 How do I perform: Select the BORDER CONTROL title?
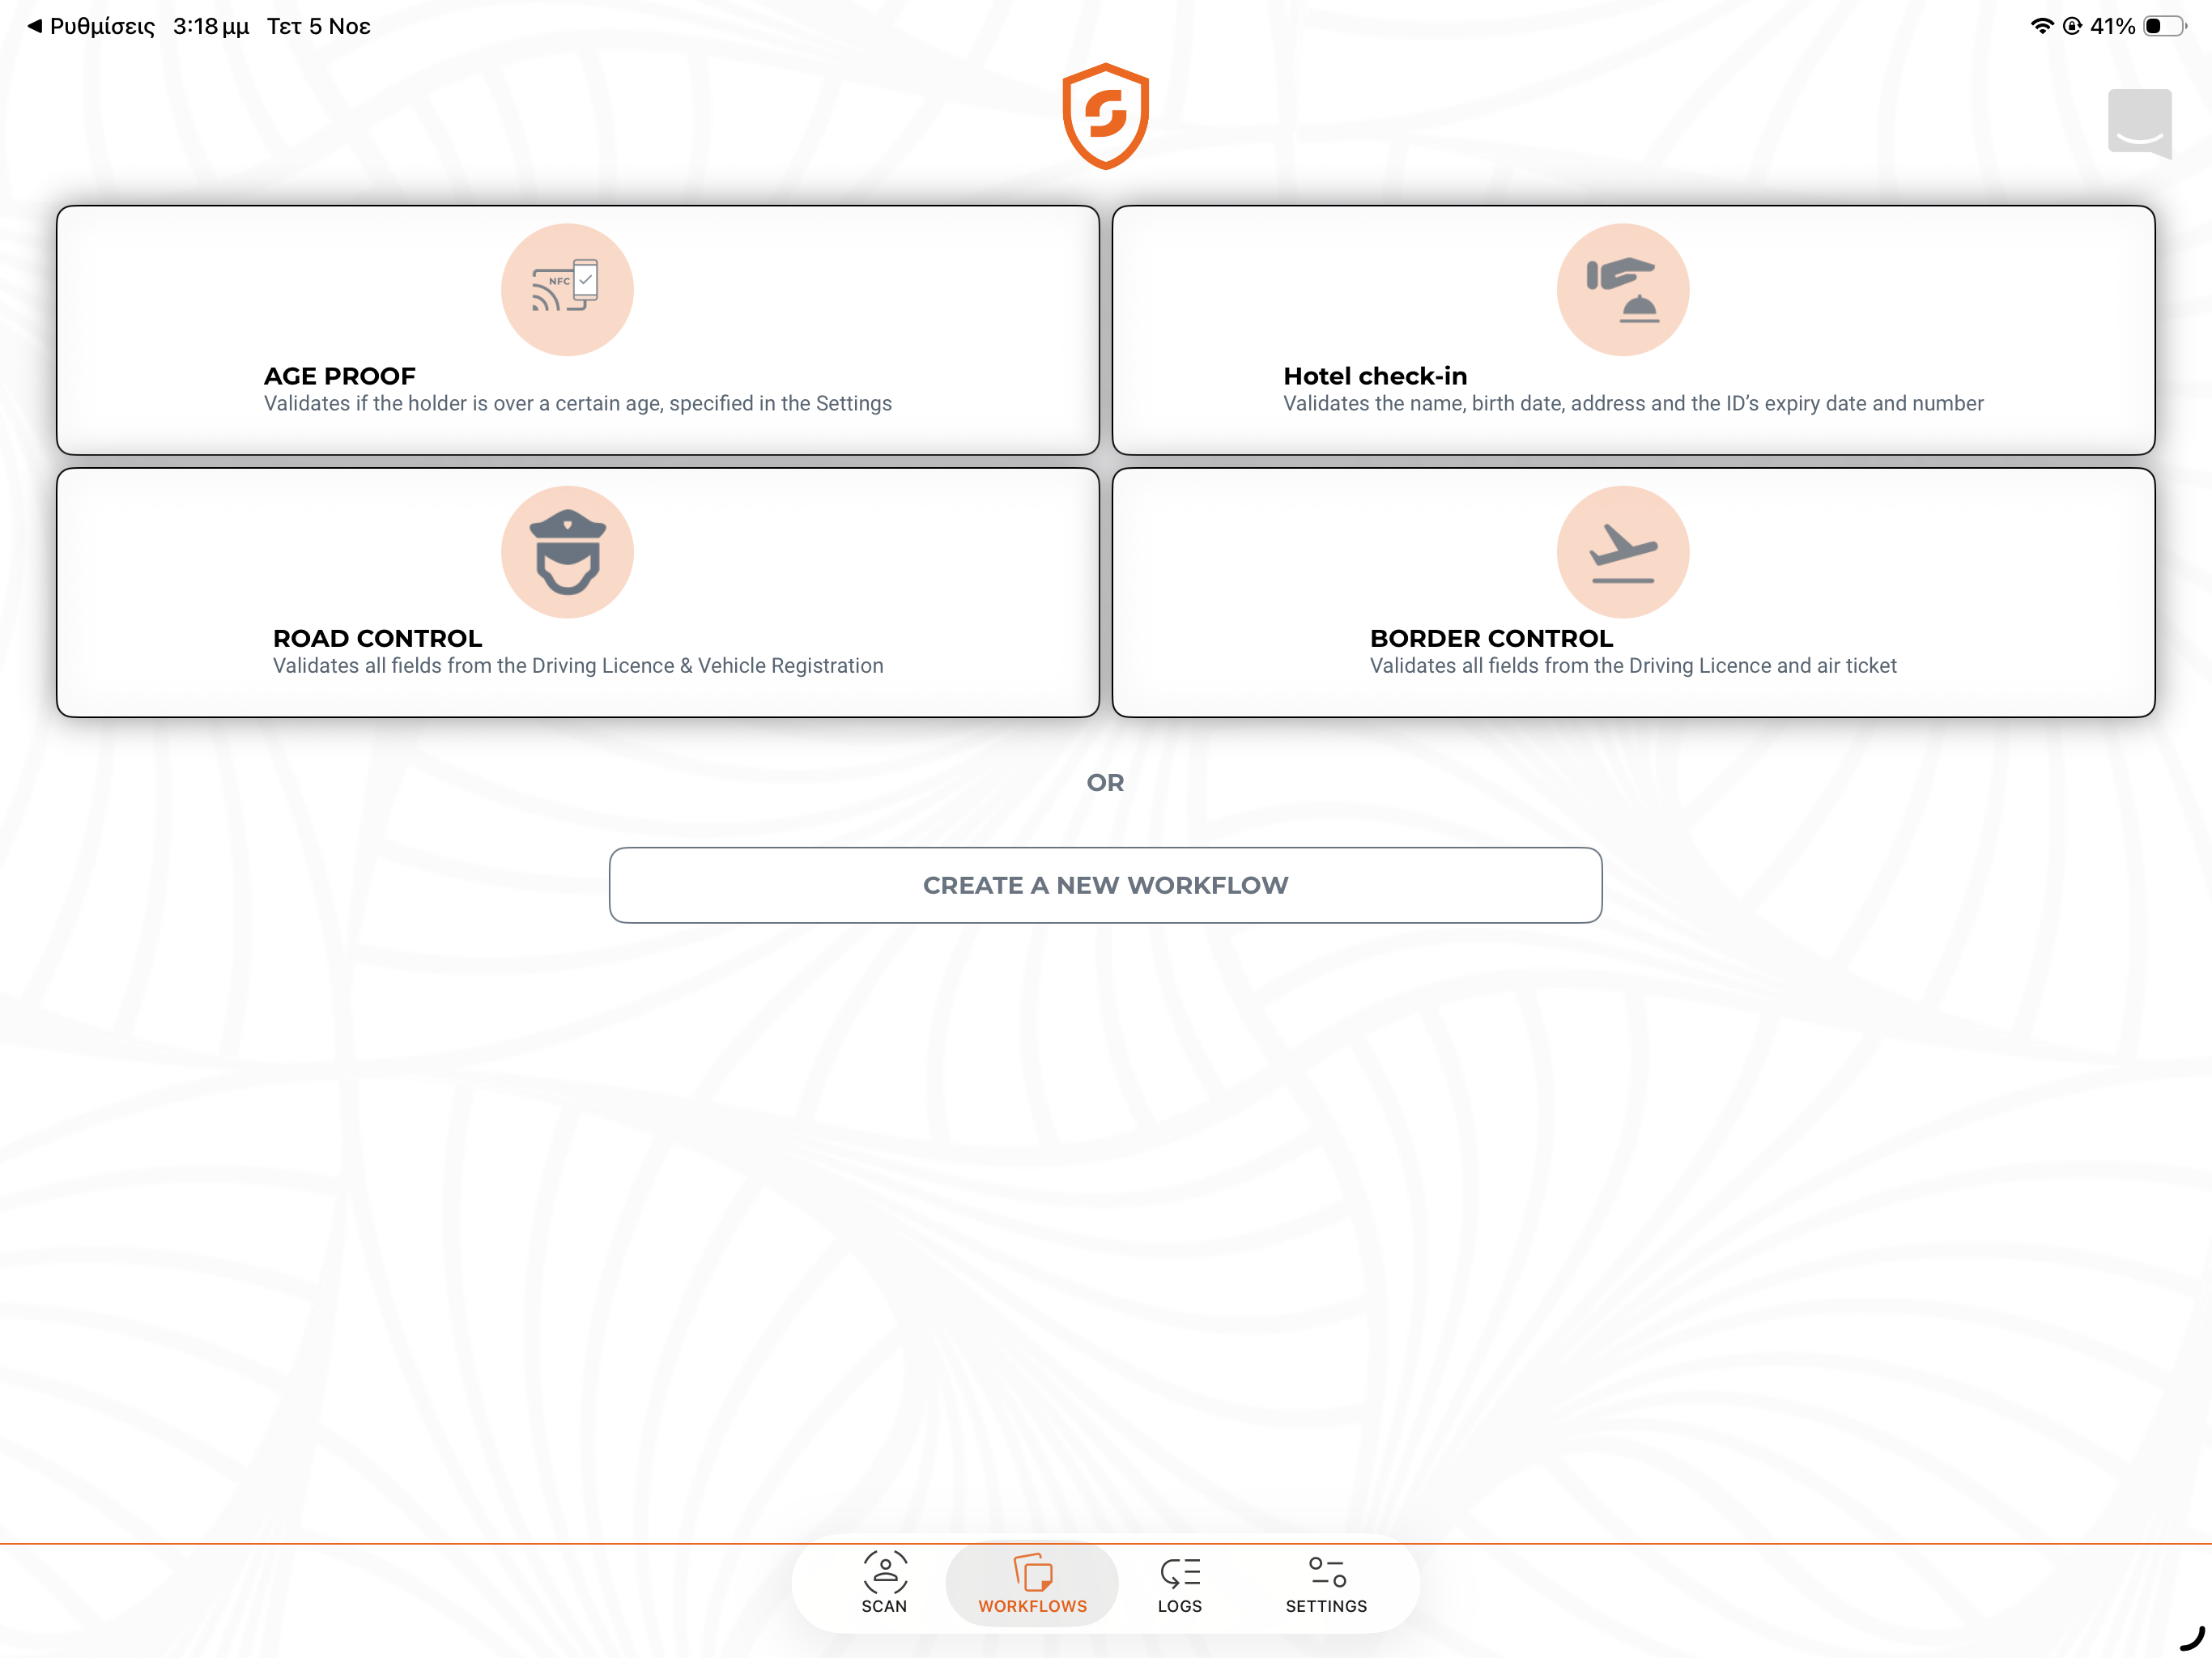pyautogui.click(x=1491, y=638)
